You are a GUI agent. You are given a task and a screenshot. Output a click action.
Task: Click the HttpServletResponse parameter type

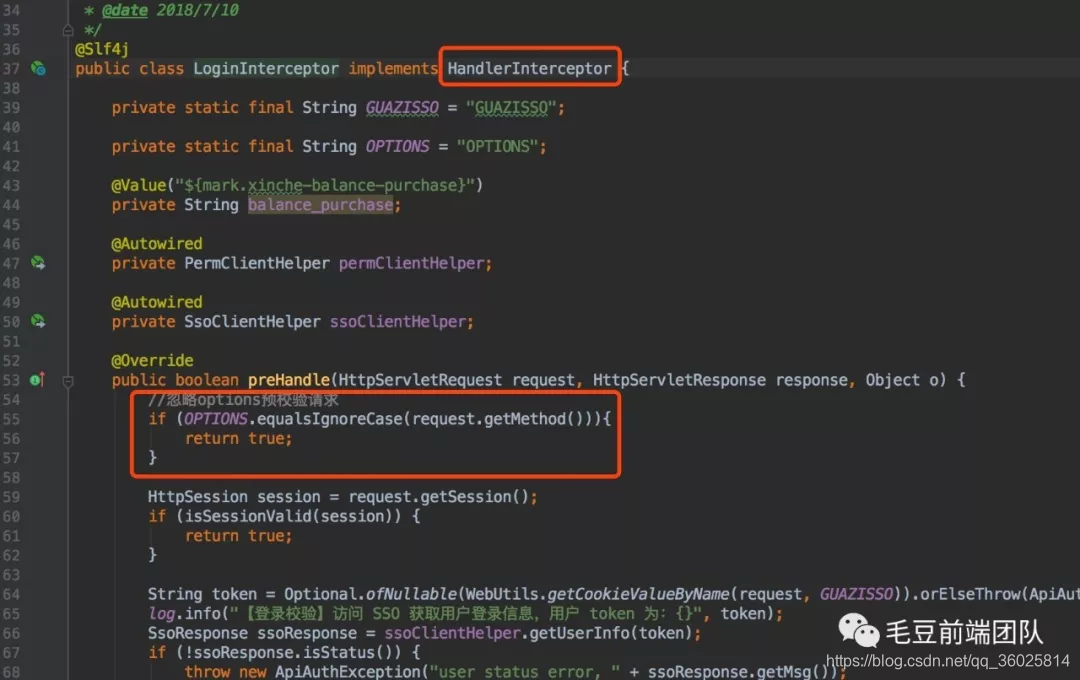coord(679,380)
